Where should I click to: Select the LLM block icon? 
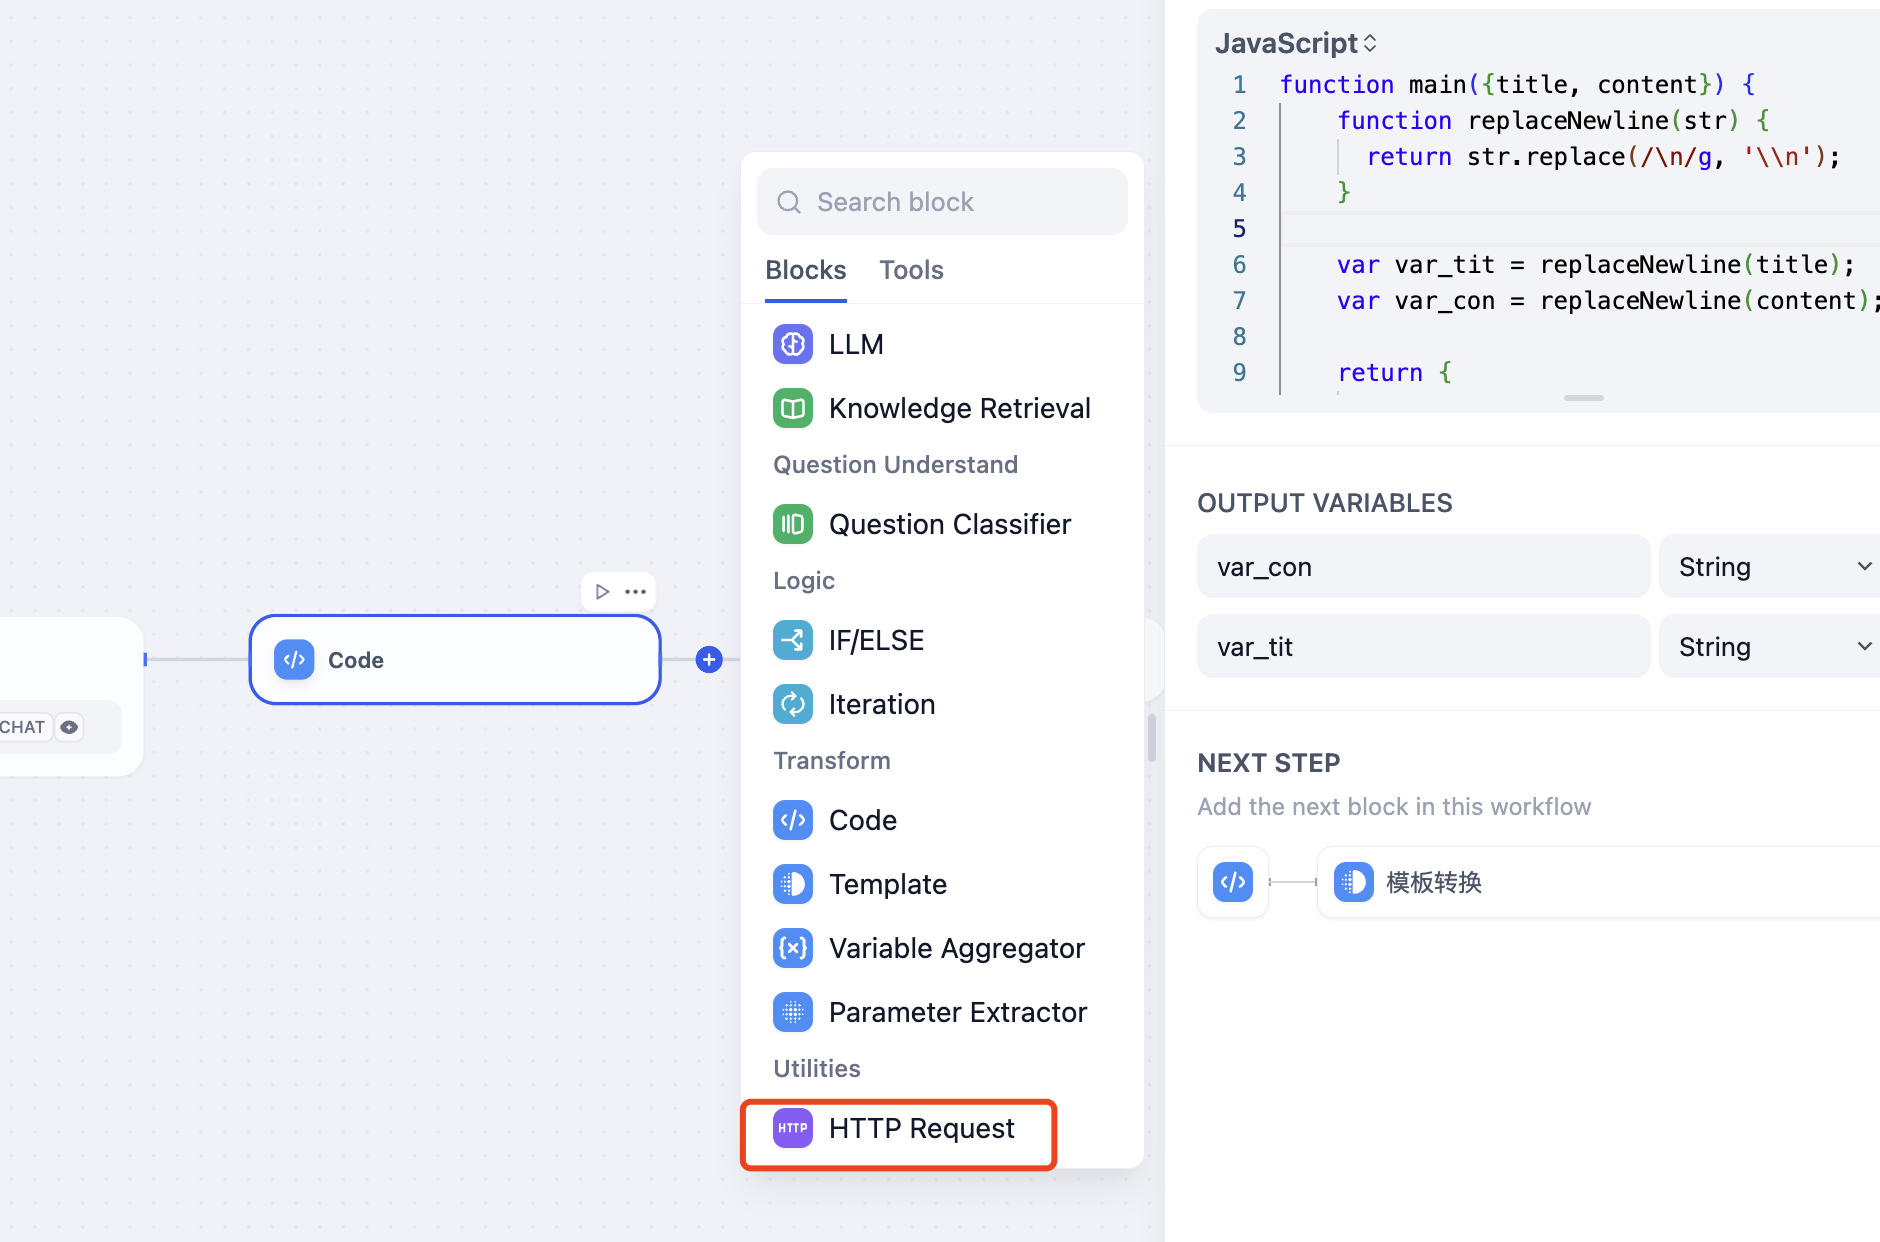click(792, 344)
